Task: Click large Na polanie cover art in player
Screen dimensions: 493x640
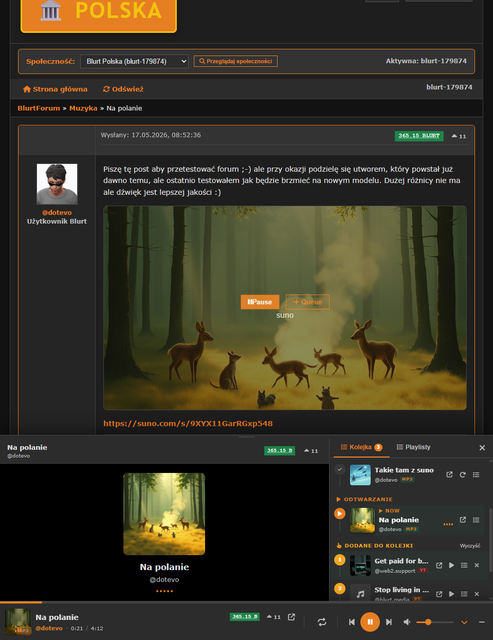Action: coord(164,514)
